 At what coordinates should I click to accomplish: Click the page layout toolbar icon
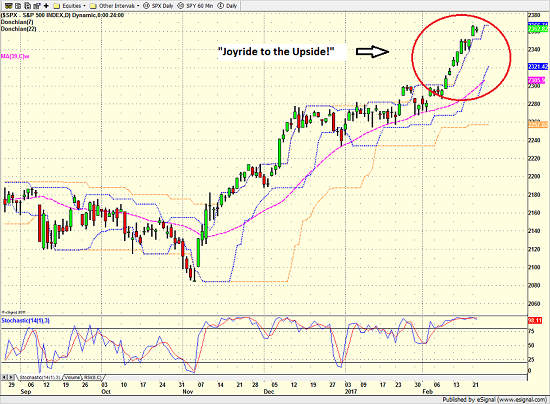(18, 6)
